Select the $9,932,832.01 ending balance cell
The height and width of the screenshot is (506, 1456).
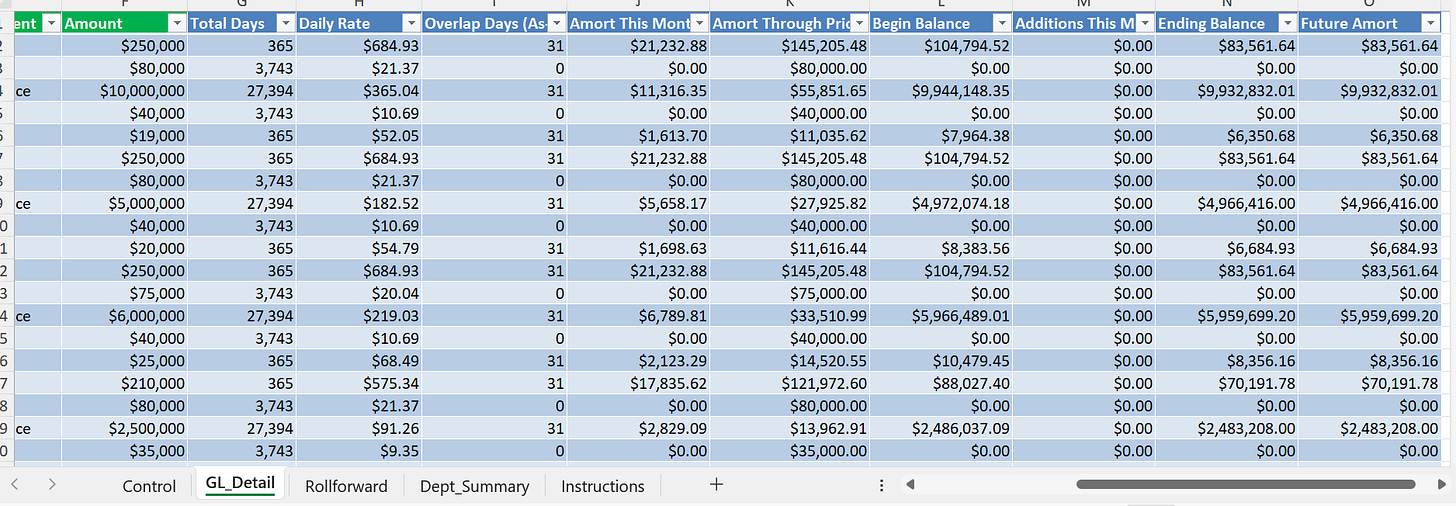pos(1227,90)
